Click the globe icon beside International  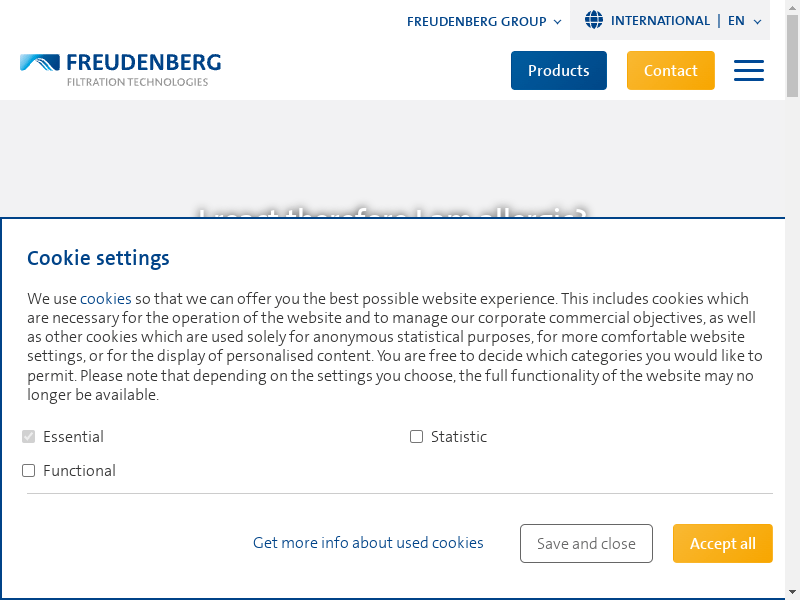594,20
